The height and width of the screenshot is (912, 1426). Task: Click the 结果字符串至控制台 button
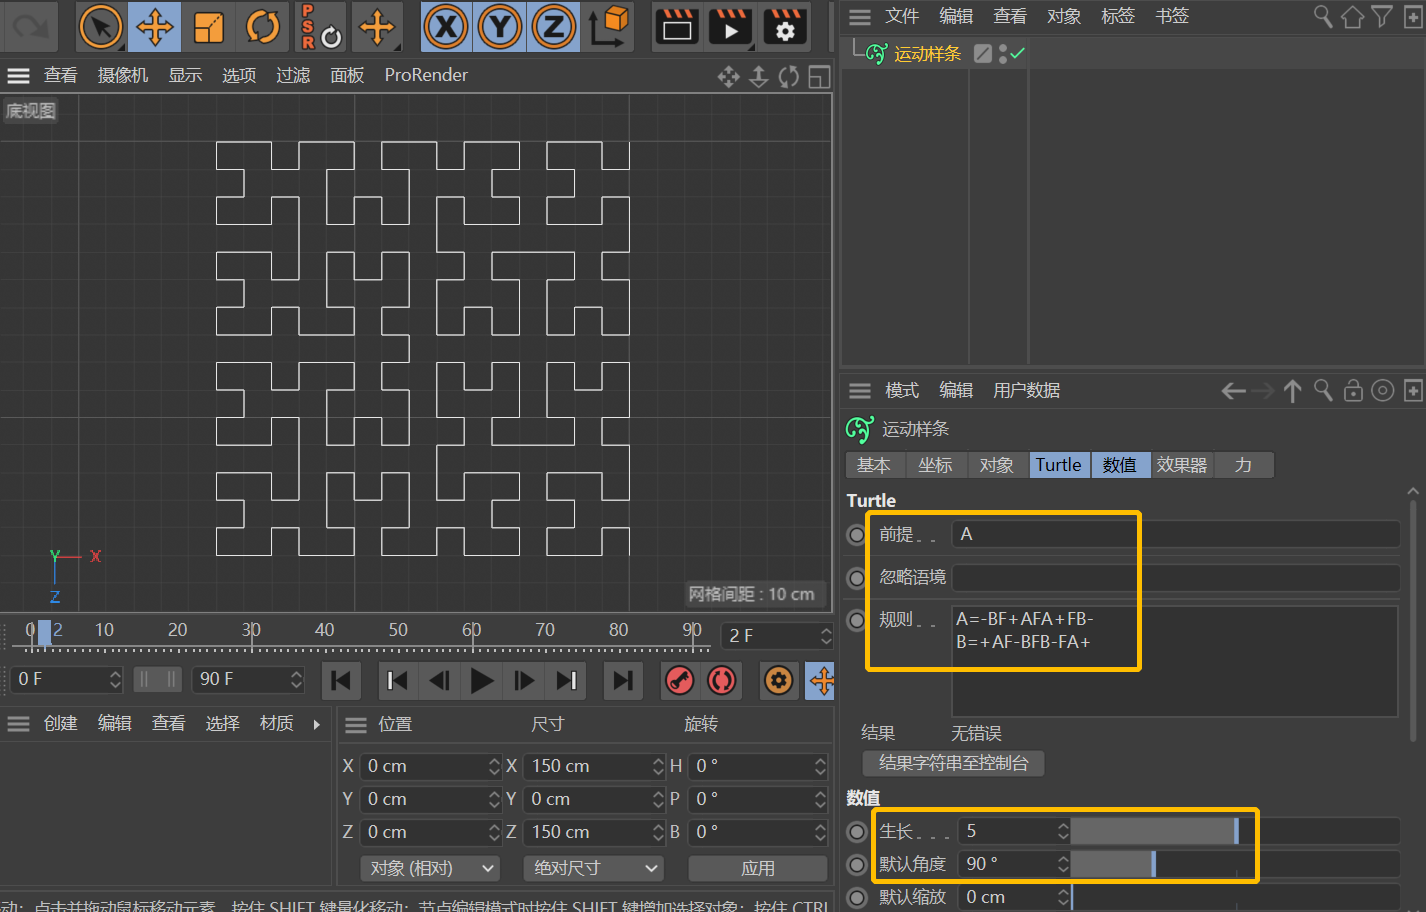point(953,763)
